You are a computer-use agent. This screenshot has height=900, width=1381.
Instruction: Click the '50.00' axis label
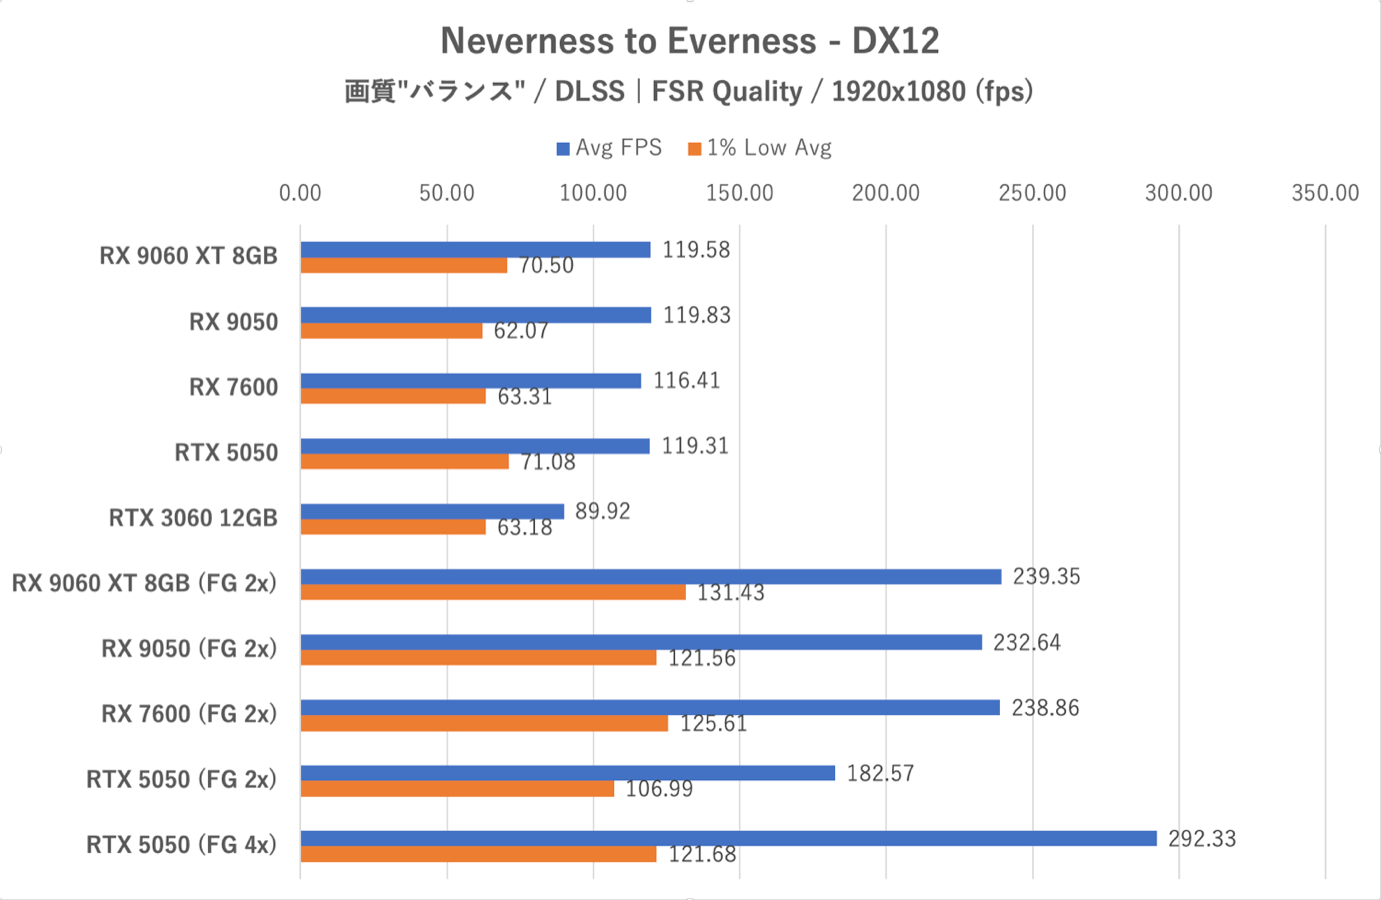(447, 193)
